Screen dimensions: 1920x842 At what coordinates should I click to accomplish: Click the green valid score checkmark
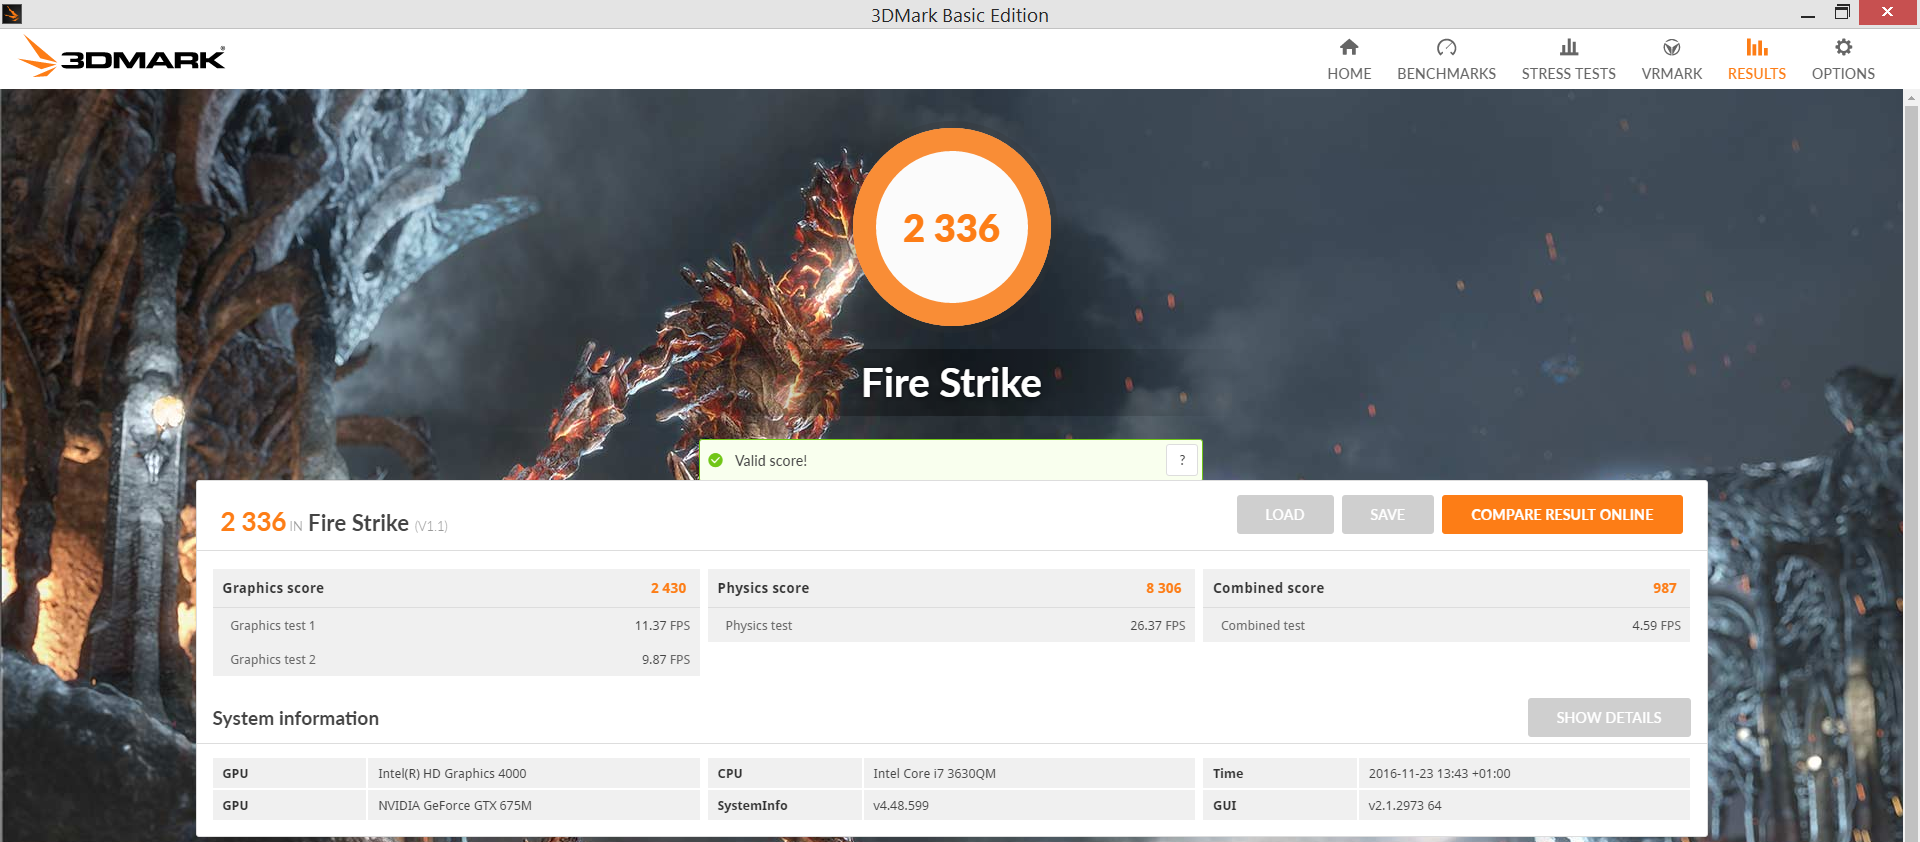716,460
